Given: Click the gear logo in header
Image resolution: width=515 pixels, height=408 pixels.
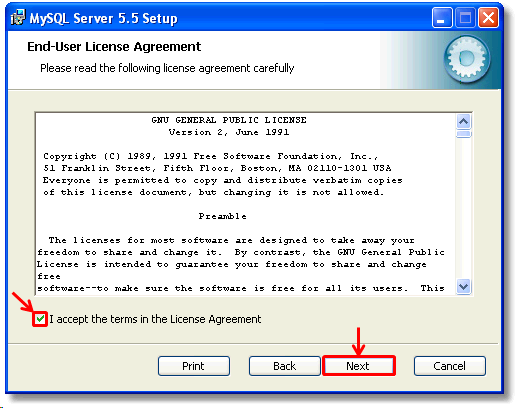Looking at the screenshot, I should tap(467, 59).
